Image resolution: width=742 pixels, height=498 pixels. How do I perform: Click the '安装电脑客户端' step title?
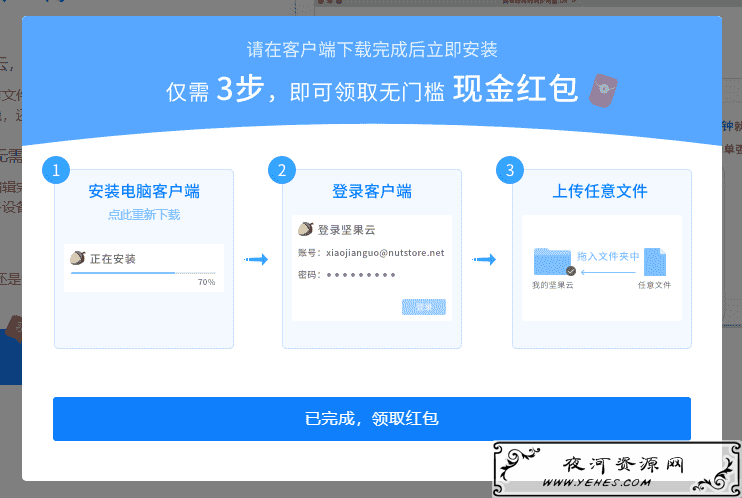tap(144, 191)
